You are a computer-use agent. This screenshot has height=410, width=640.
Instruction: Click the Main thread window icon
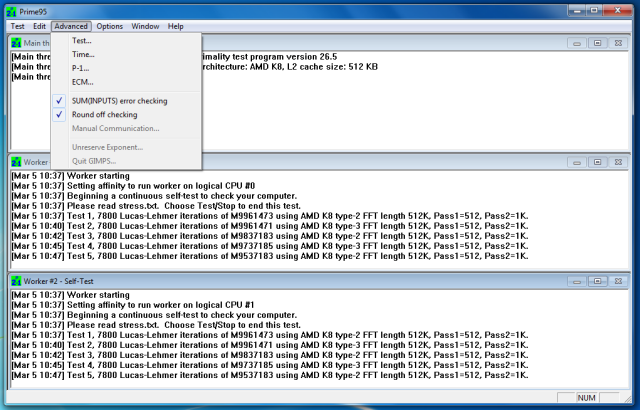point(16,43)
